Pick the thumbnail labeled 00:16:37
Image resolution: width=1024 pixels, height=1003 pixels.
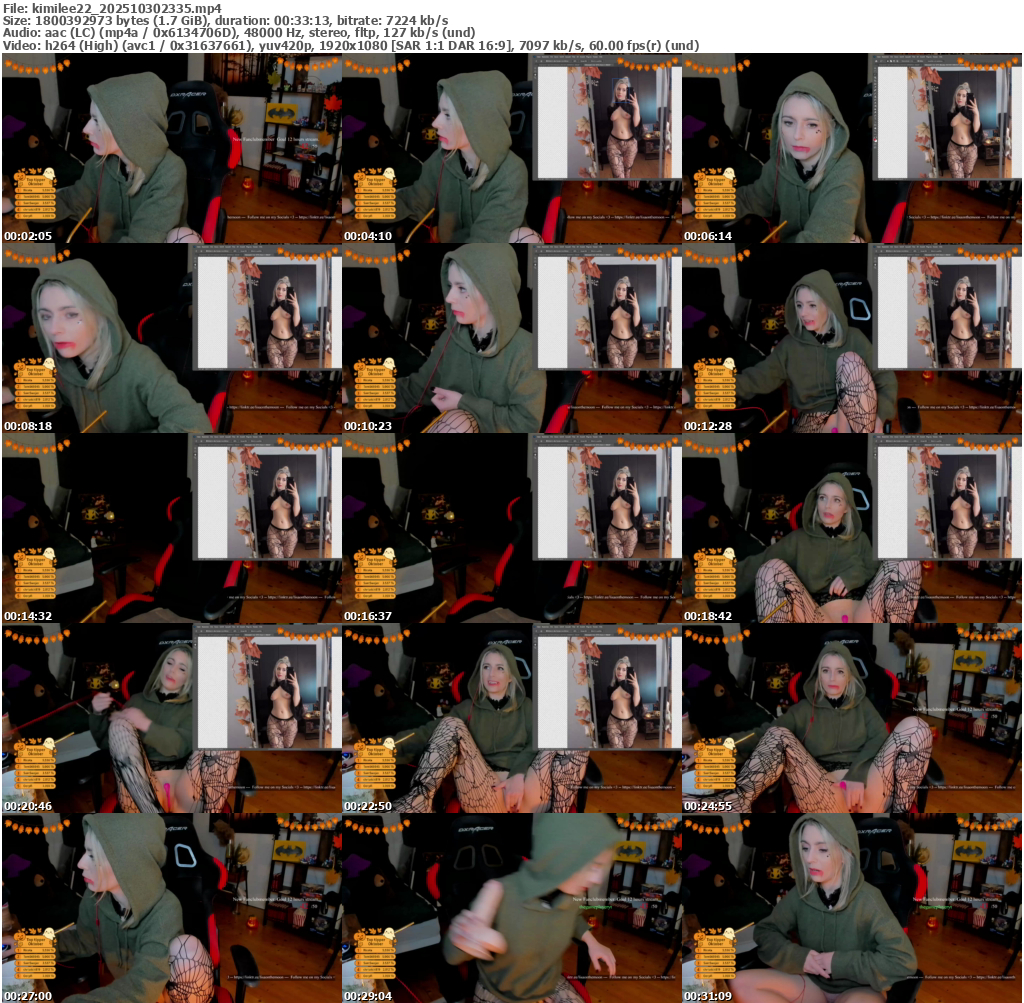[x=511, y=528]
